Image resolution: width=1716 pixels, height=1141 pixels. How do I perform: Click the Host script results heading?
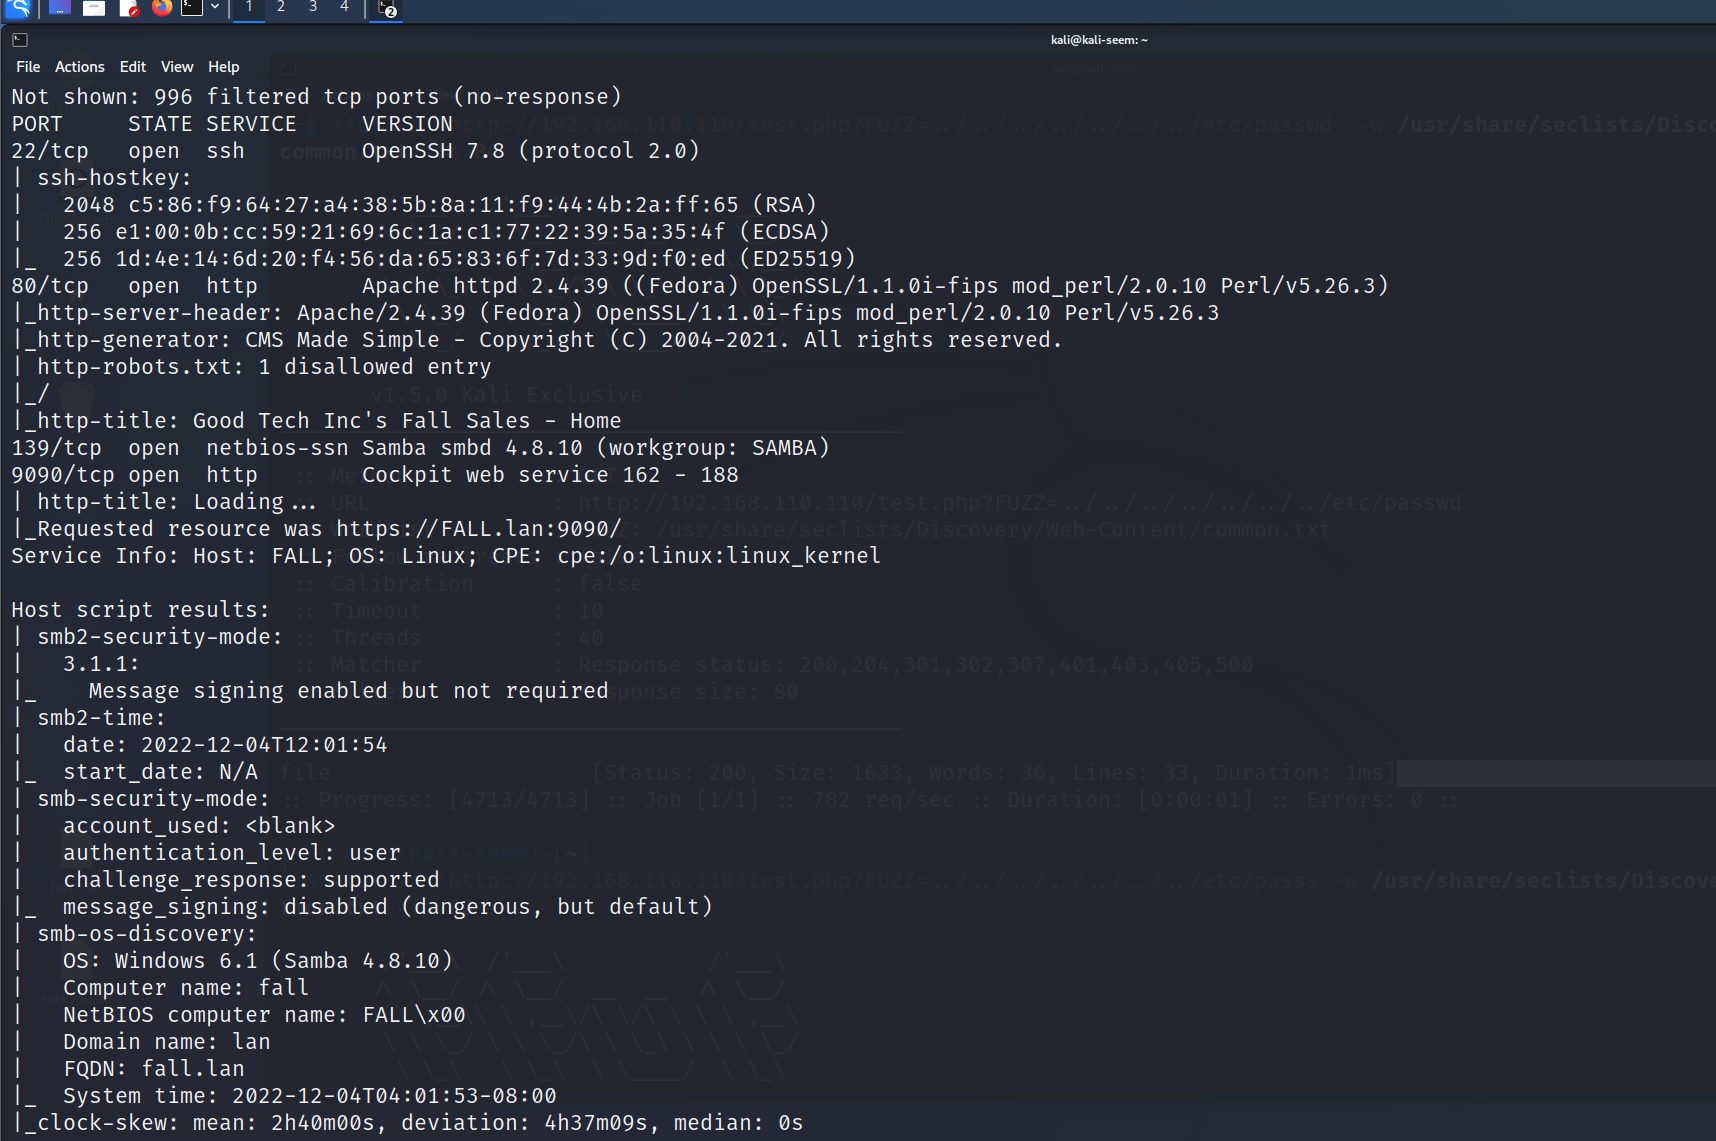click(x=141, y=610)
